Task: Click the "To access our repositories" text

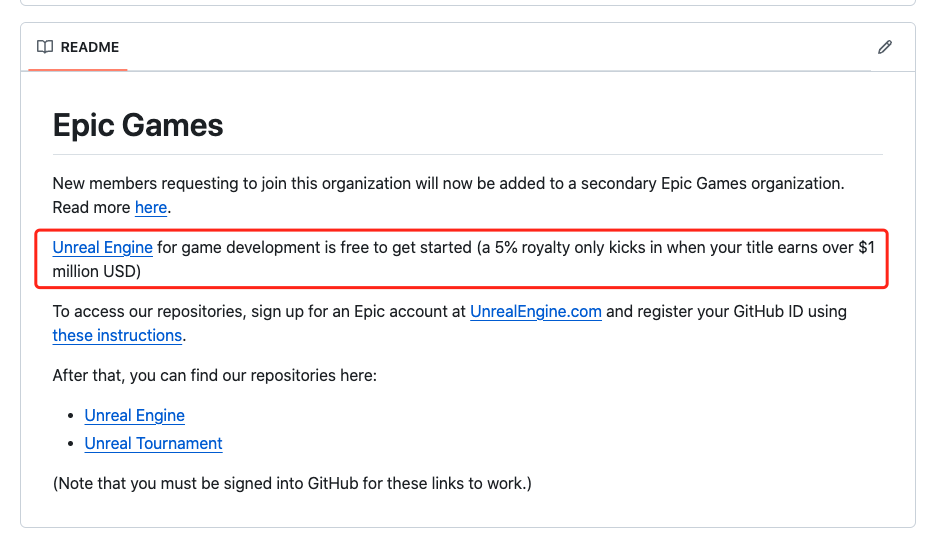Action: point(150,311)
